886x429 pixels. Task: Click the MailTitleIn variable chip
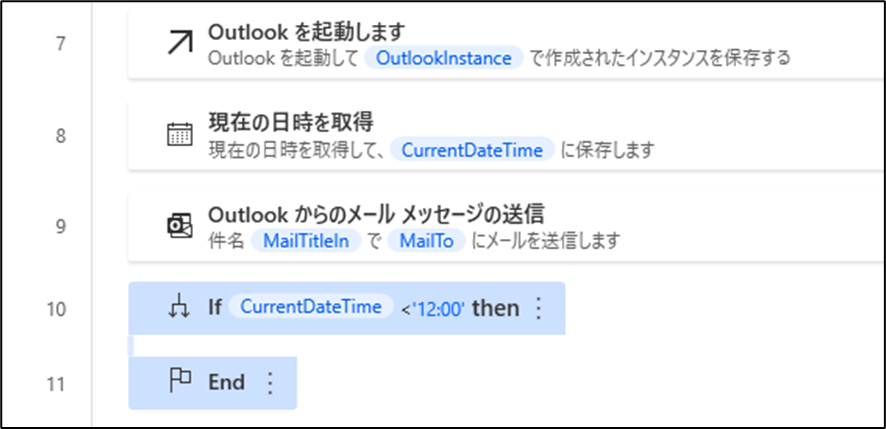306,241
